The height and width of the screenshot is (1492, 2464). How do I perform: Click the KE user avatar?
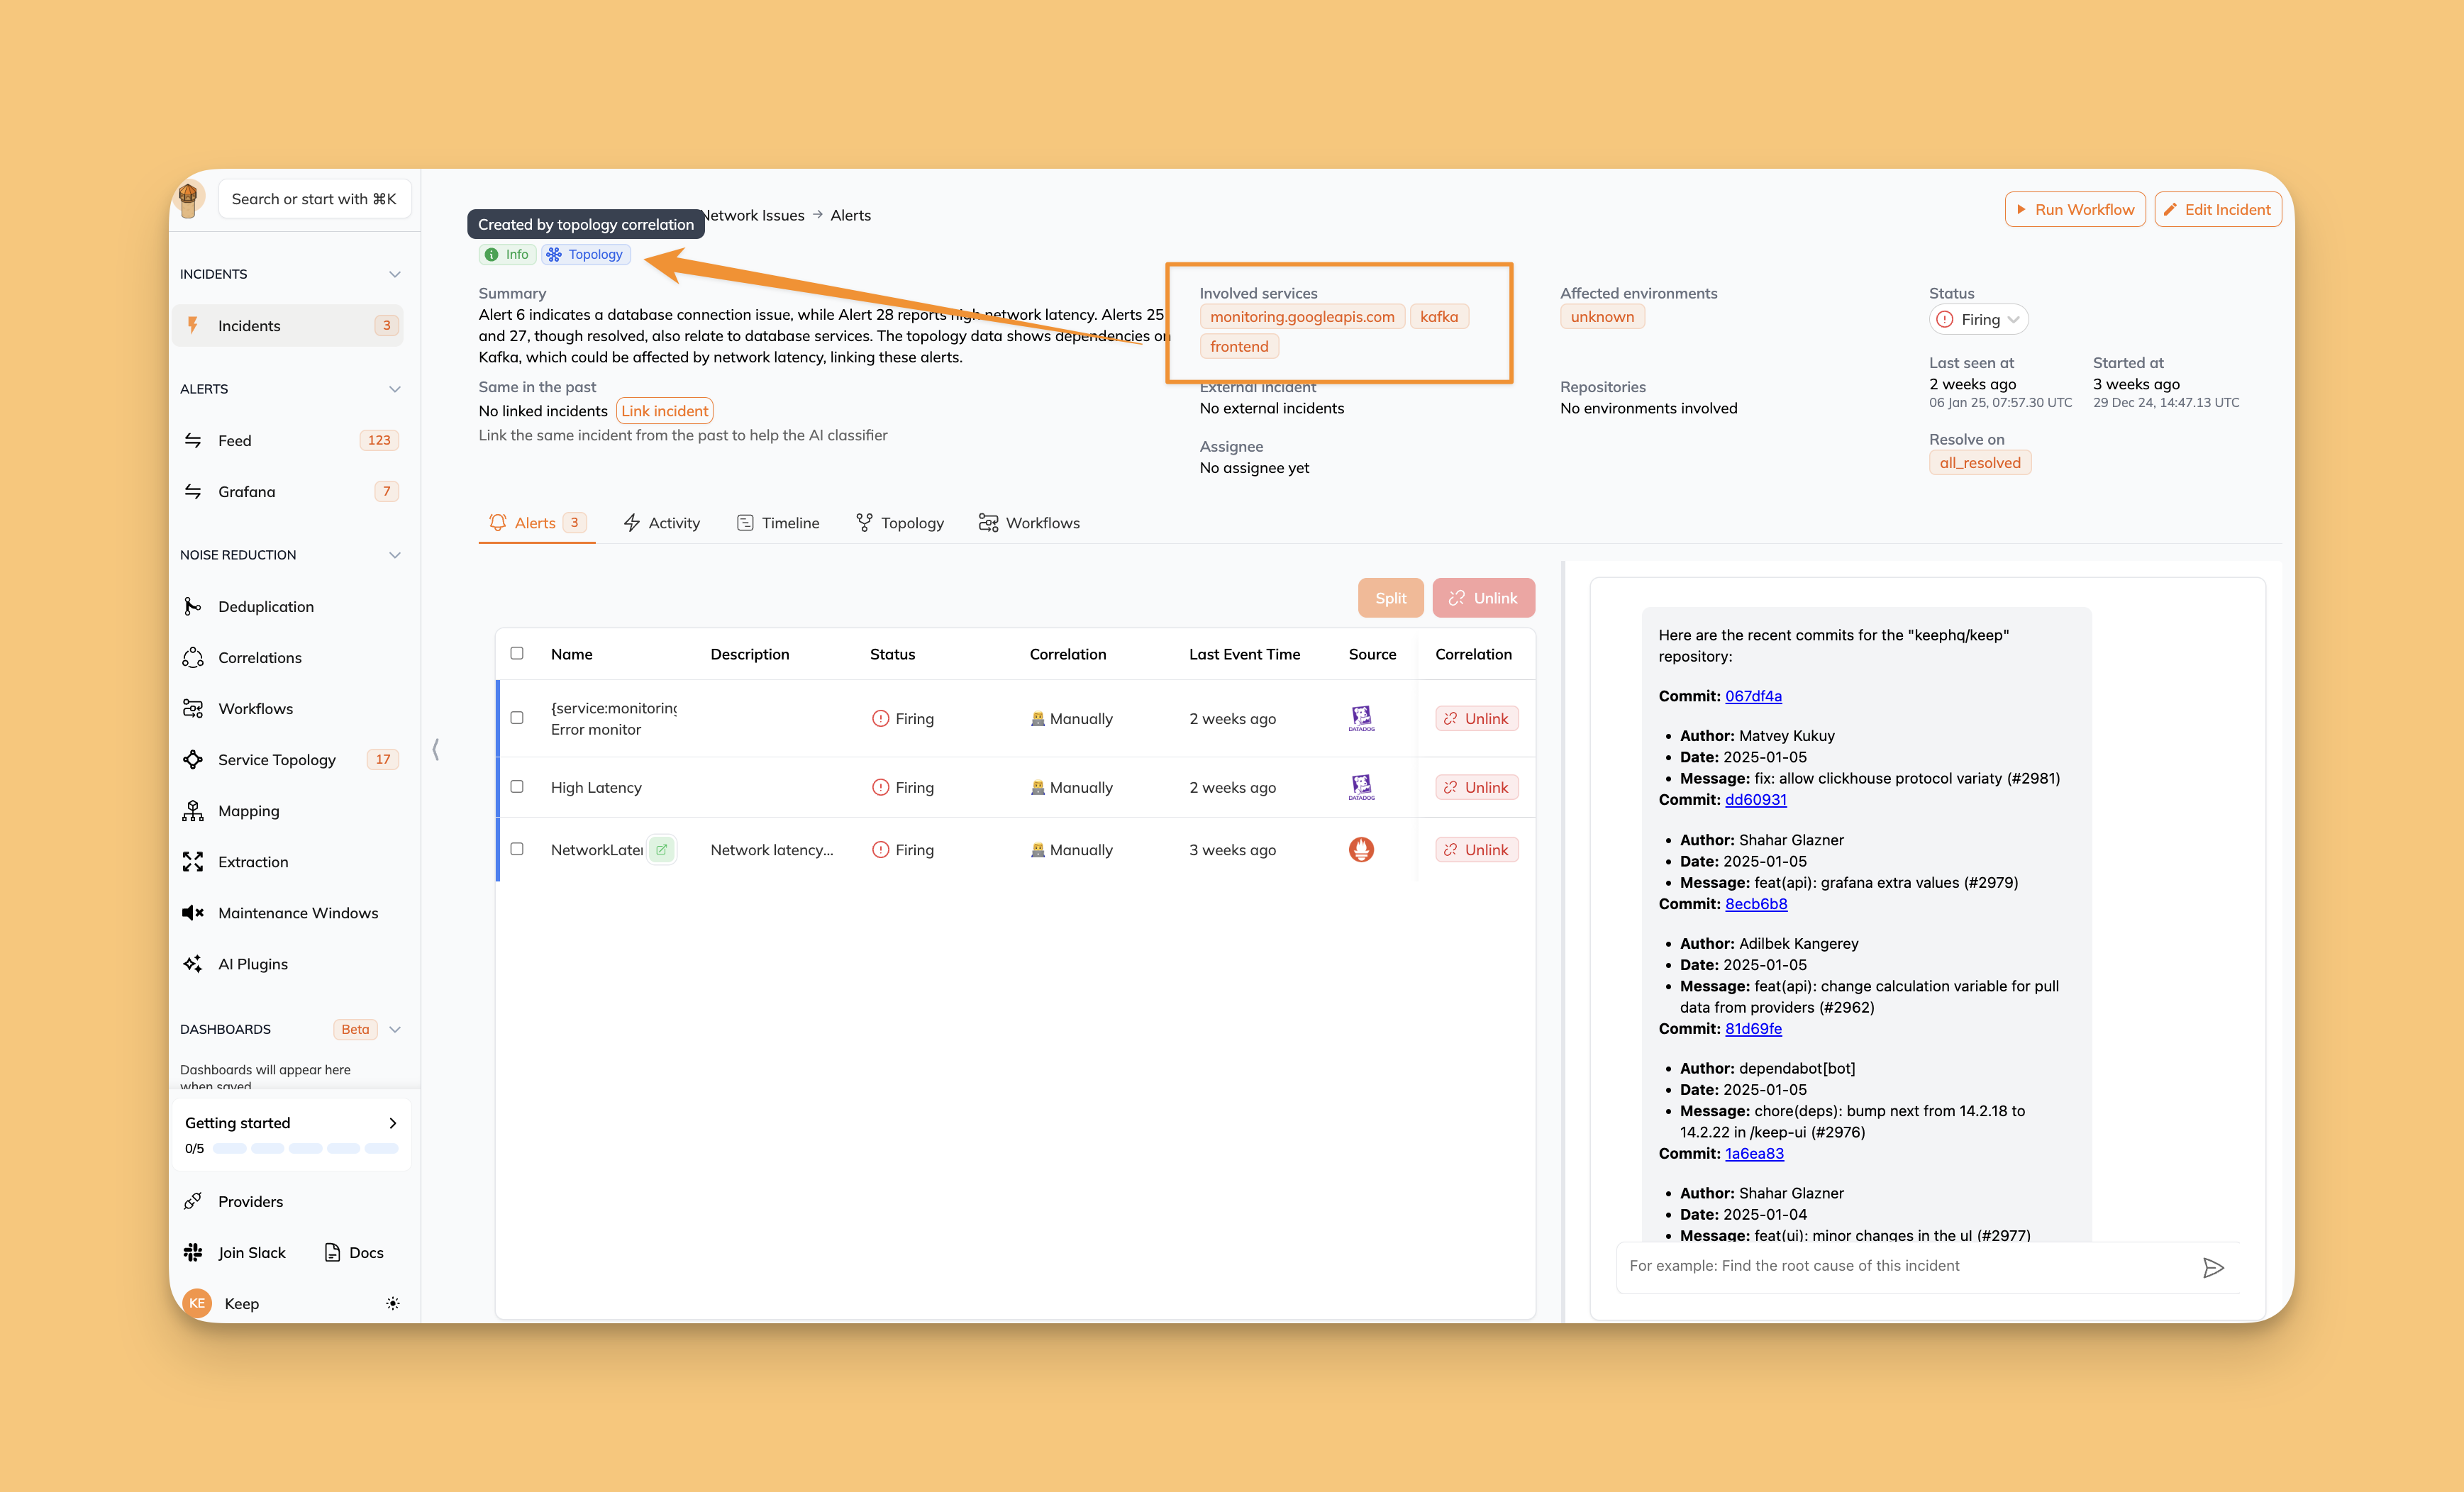pyautogui.click(x=197, y=1302)
